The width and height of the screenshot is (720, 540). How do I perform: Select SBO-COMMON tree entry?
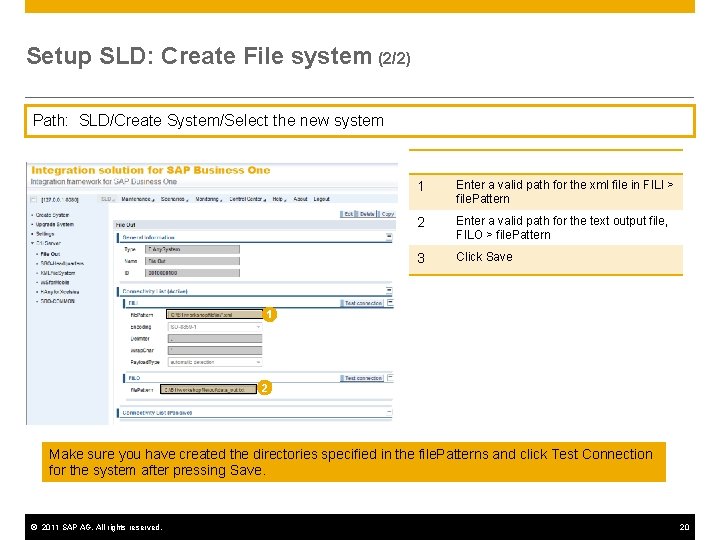click(57, 301)
